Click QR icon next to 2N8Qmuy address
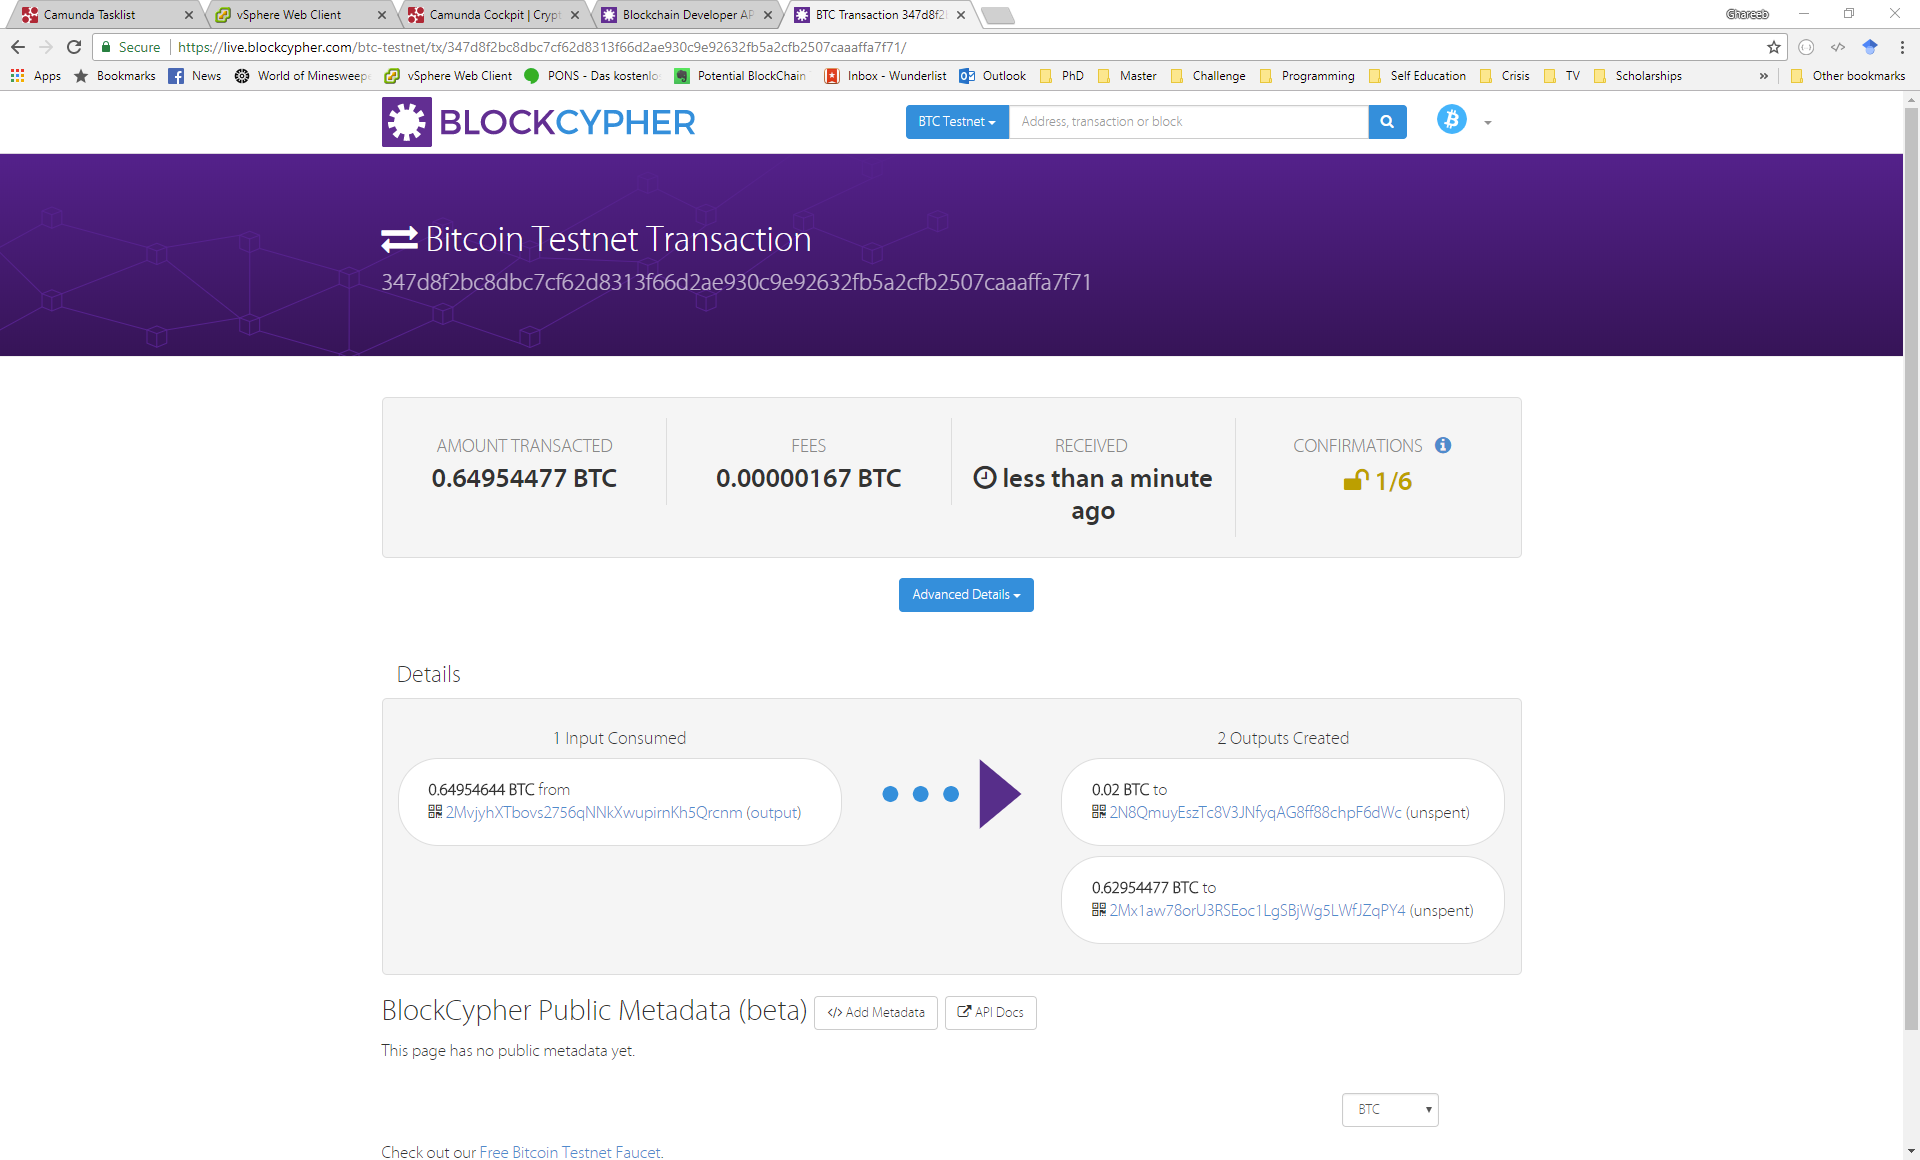1920x1160 pixels. [1099, 812]
